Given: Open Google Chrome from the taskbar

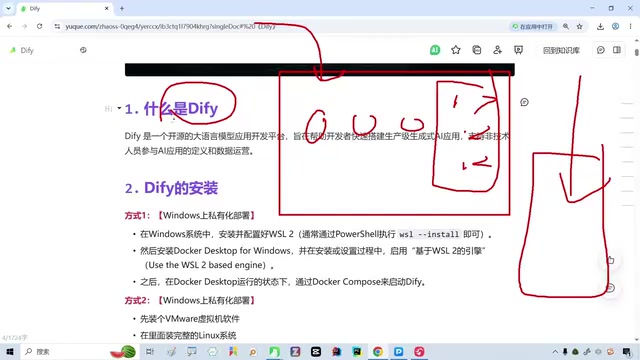Looking at the screenshot, I should [x=378, y=351].
